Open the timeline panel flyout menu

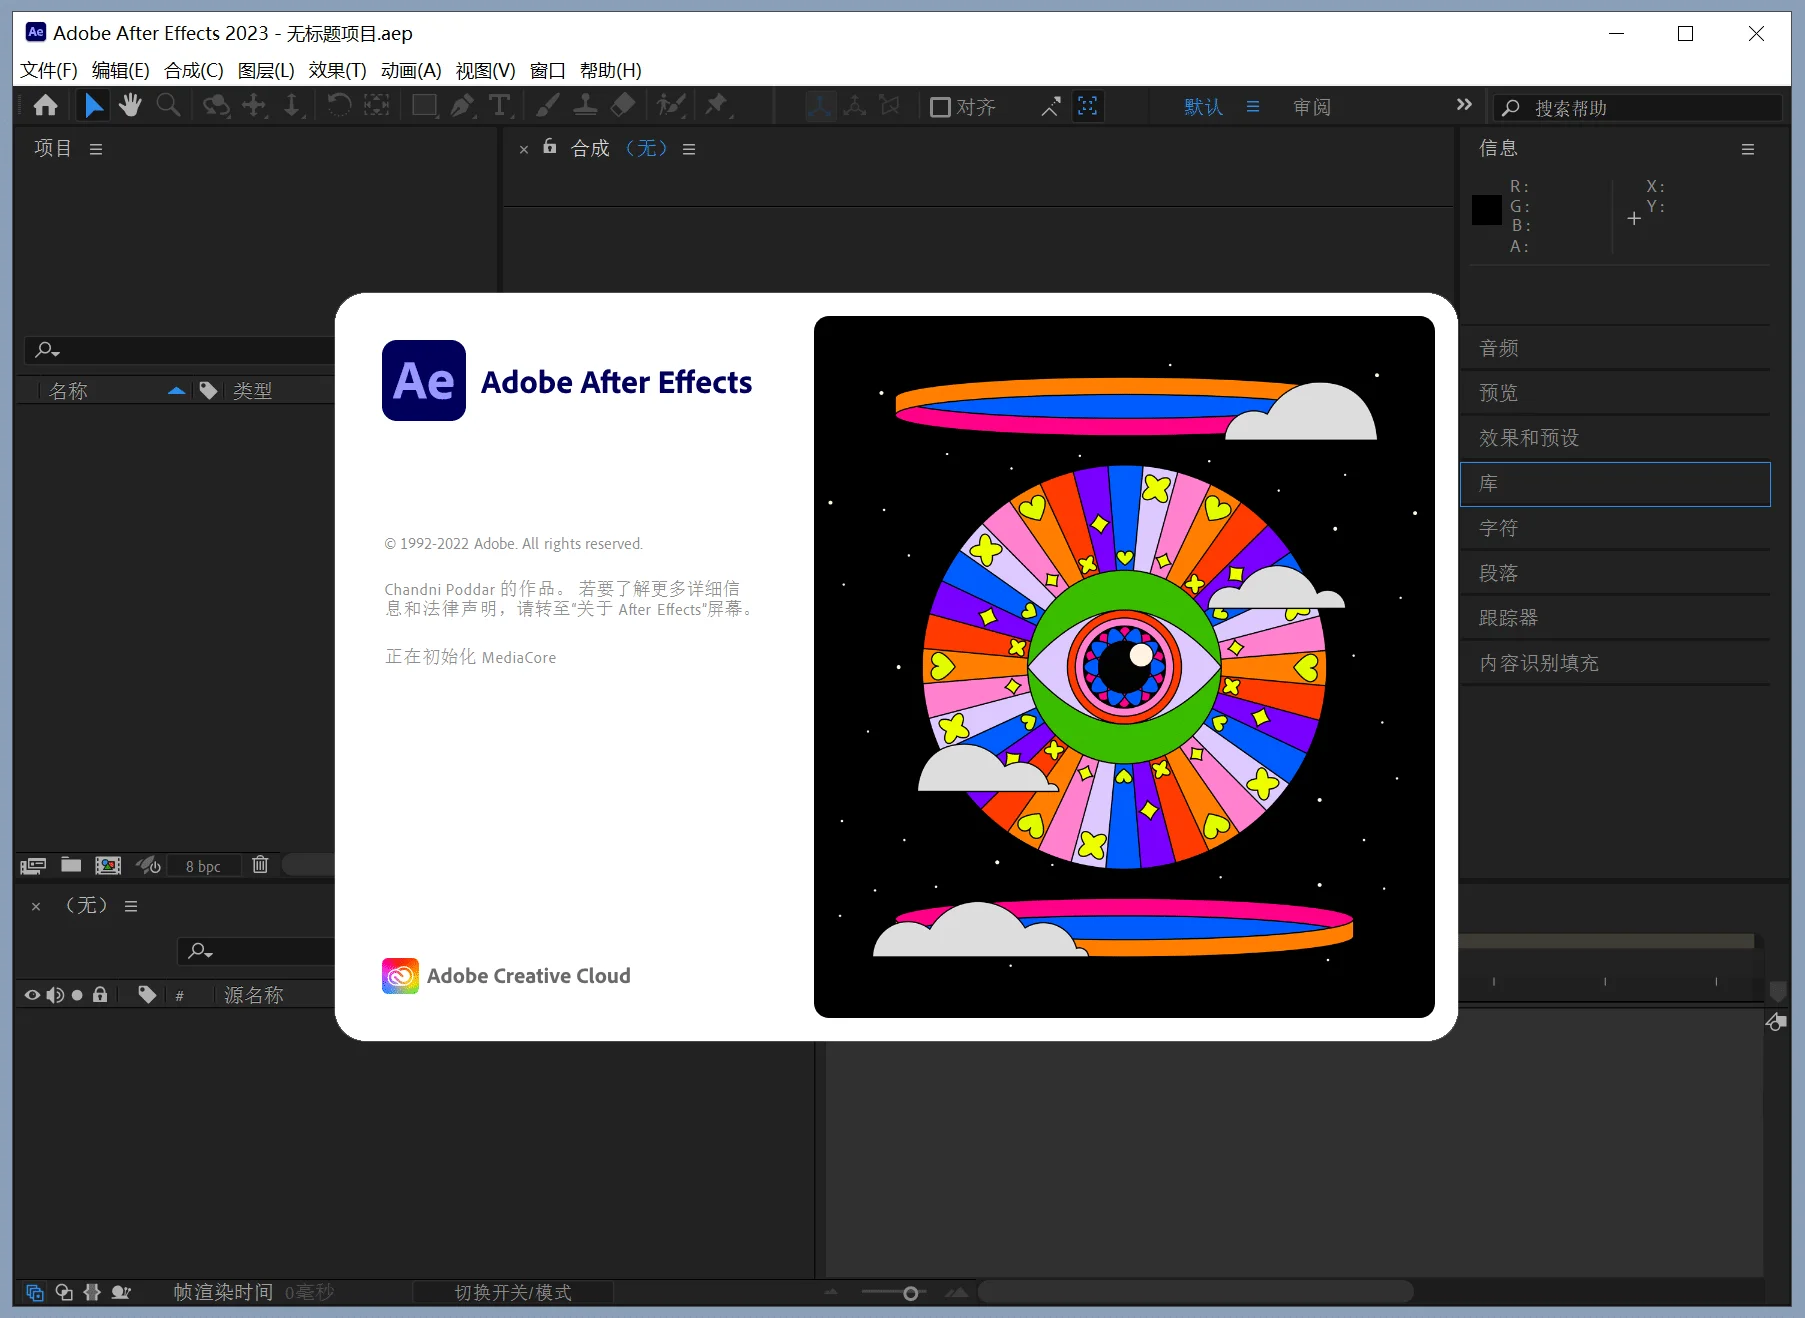pyautogui.click(x=131, y=906)
